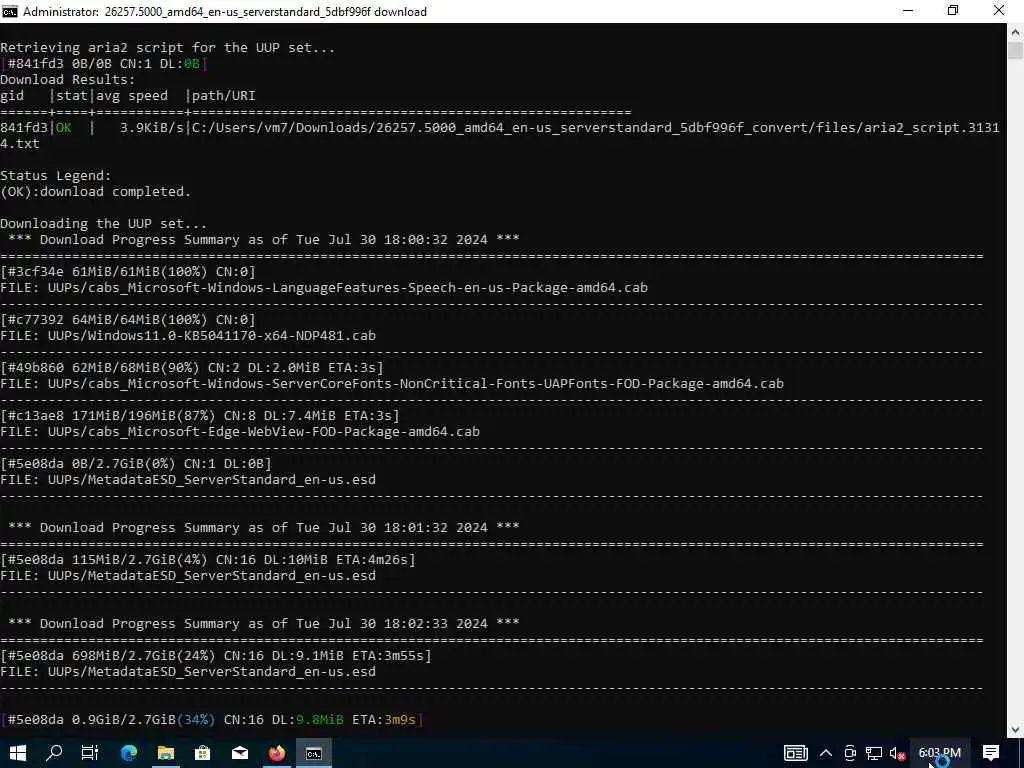Launch Firefox from the taskbar
This screenshot has width=1024, height=768.
coord(277,753)
